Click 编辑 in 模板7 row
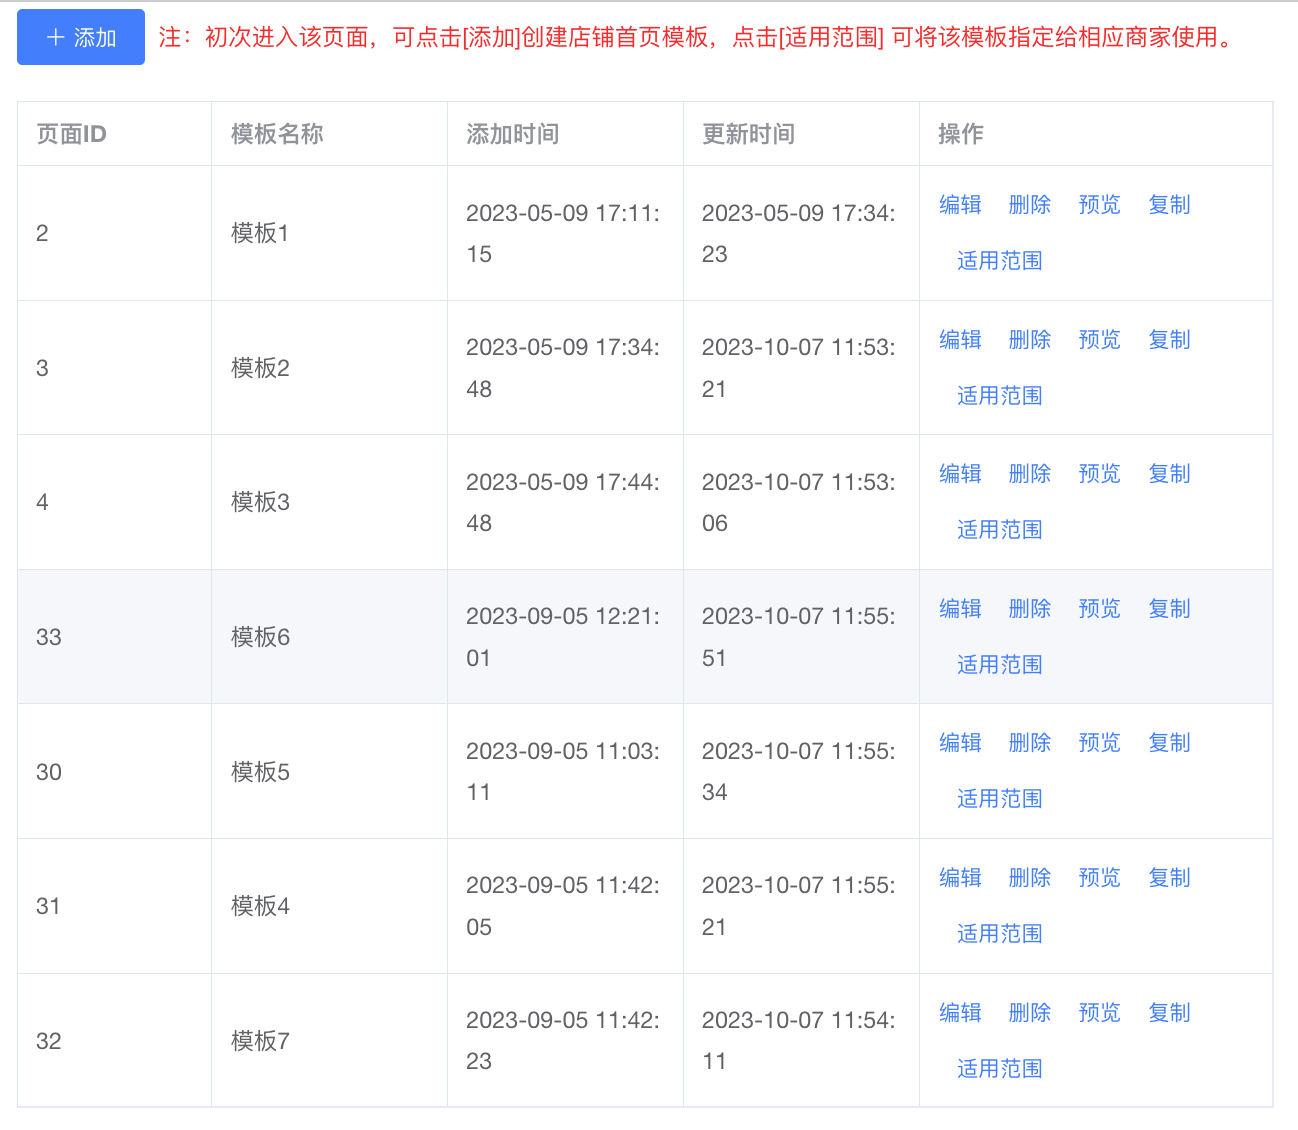The image size is (1298, 1130). (x=960, y=1013)
